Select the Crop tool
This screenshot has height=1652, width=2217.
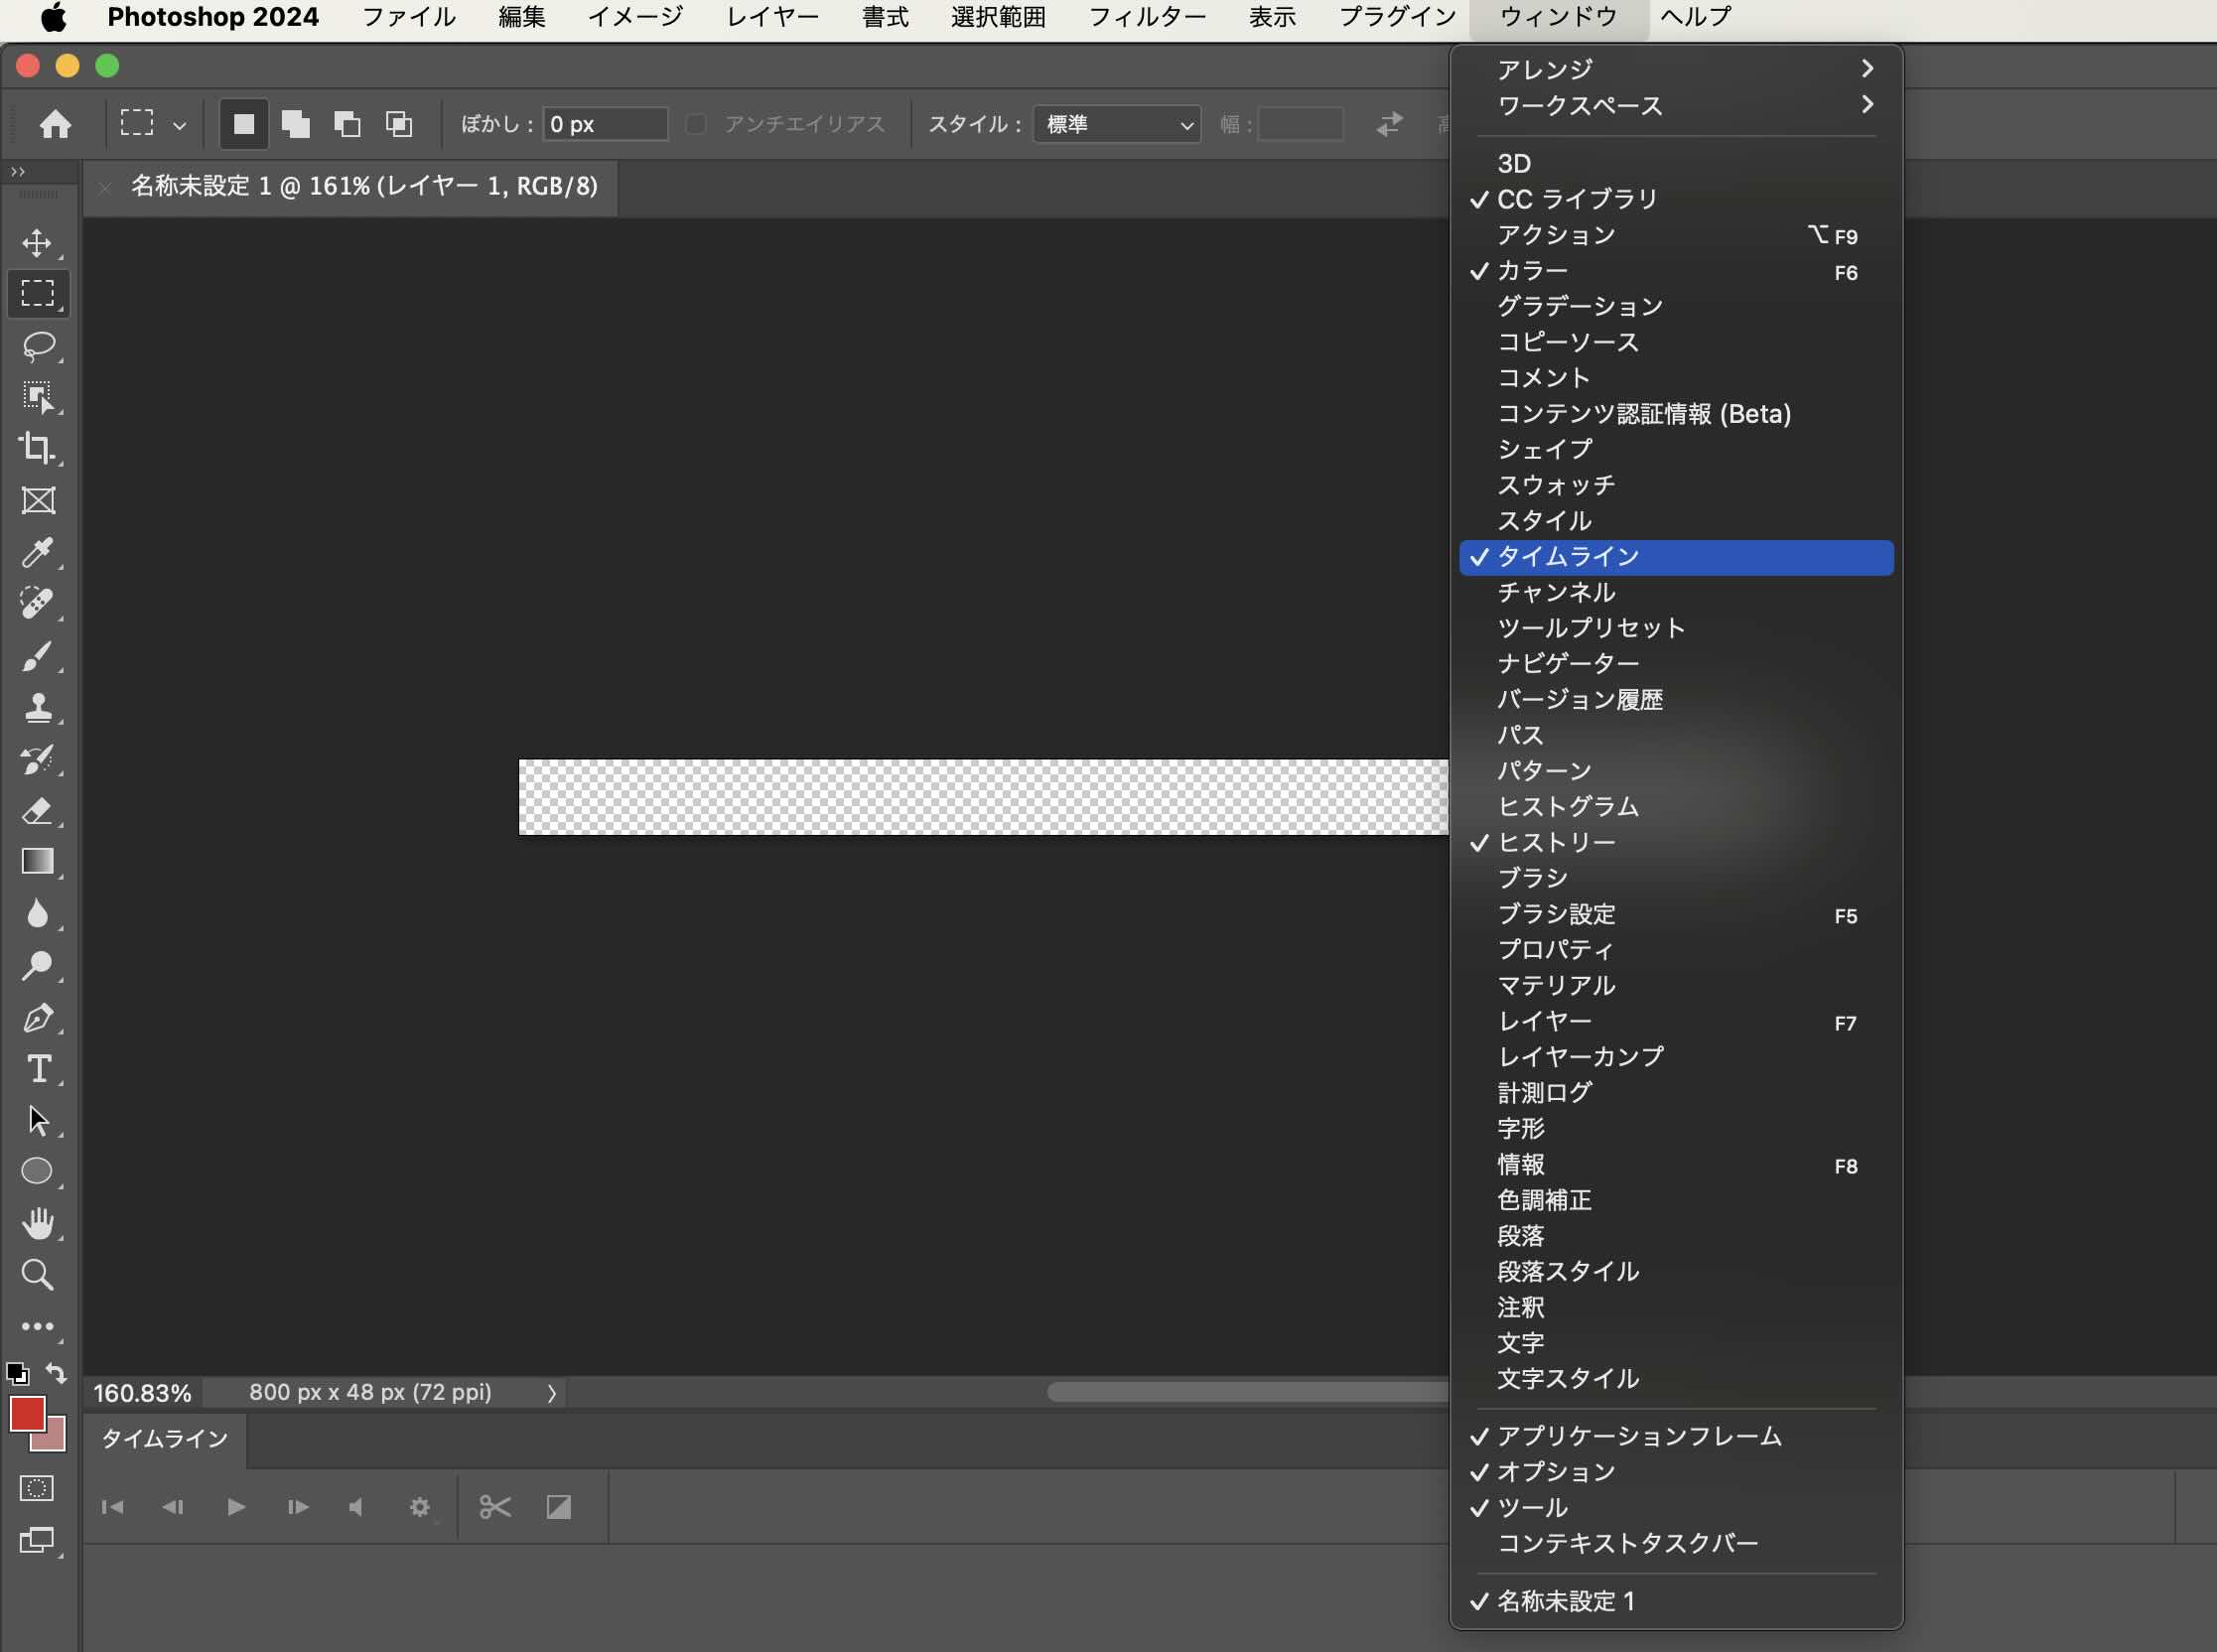coord(38,448)
